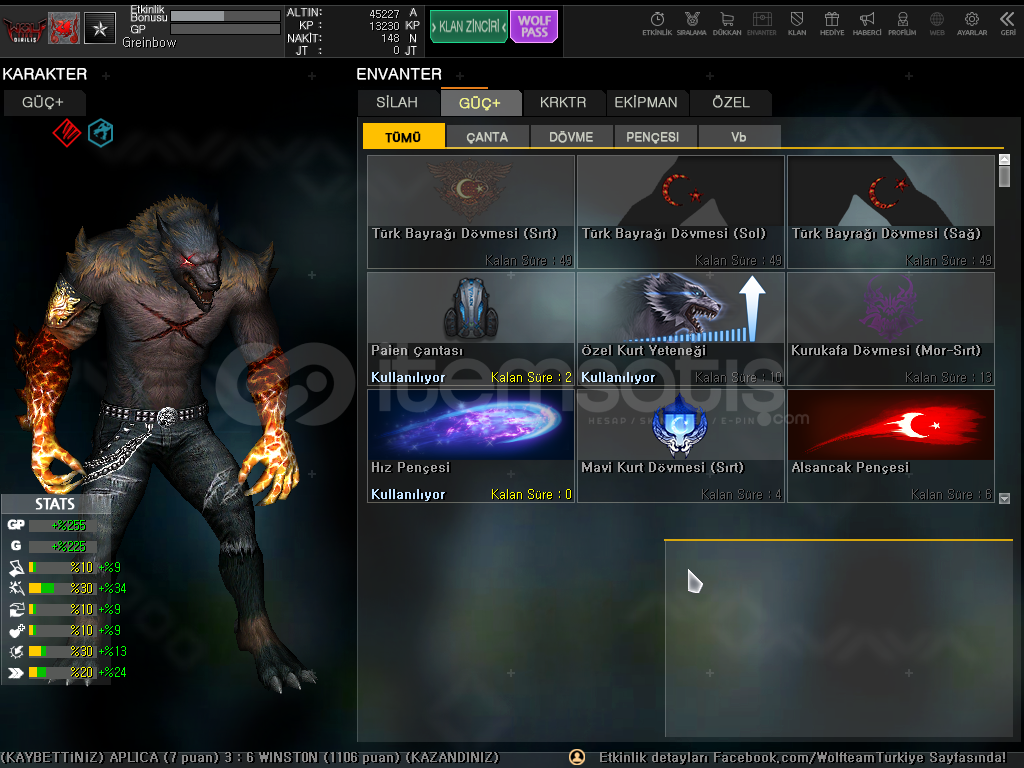Select the Paien Çantası backpack item
This screenshot has height=768, width=1024.
pos(471,329)
